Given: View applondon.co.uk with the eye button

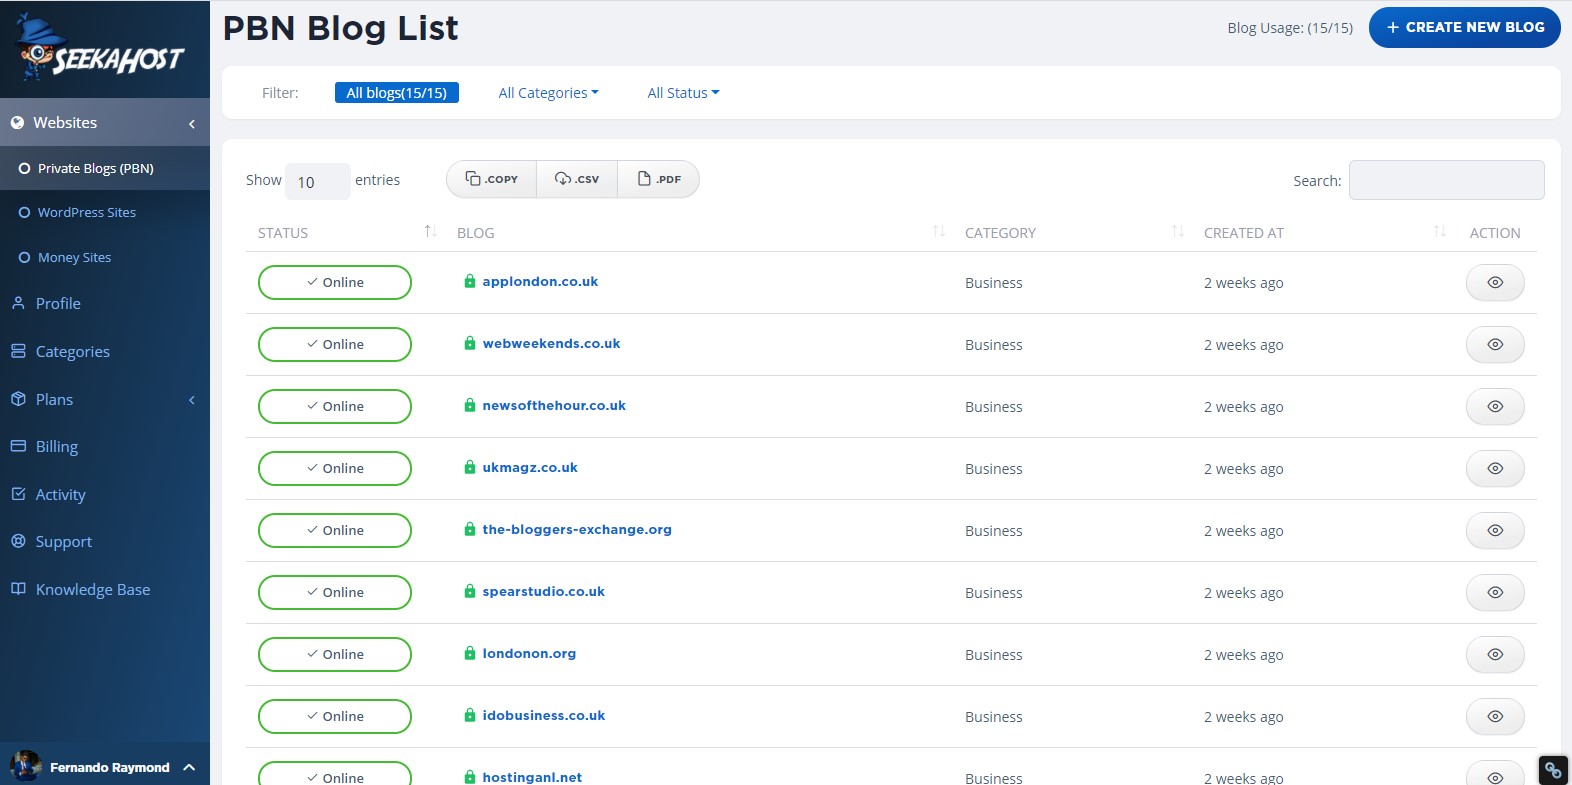Looking at the screenshot, I should (1495, 283).
